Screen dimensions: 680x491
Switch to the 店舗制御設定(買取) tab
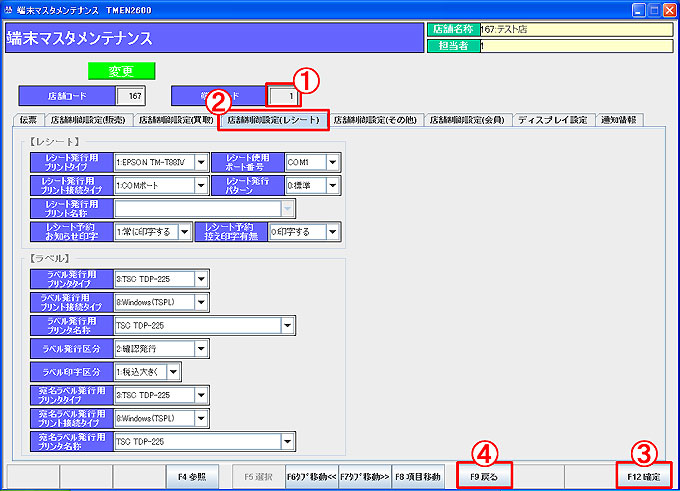coord(176,120)
